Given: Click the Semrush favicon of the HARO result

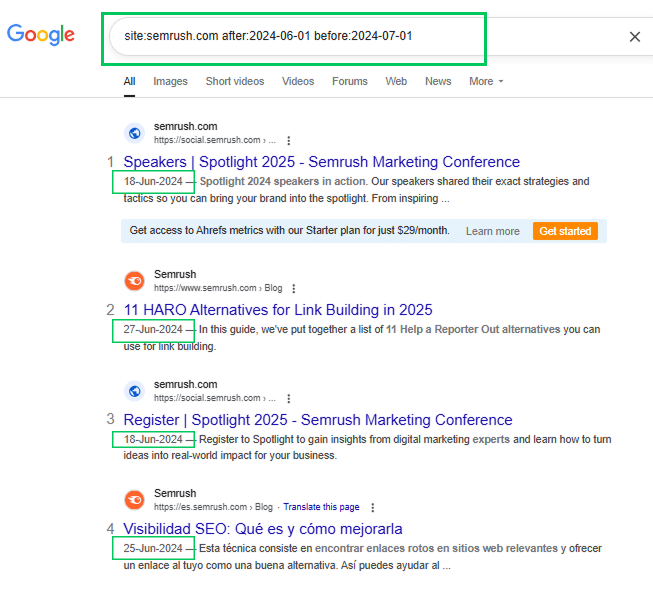Looking at the screenshot, I should coord(135,281).
